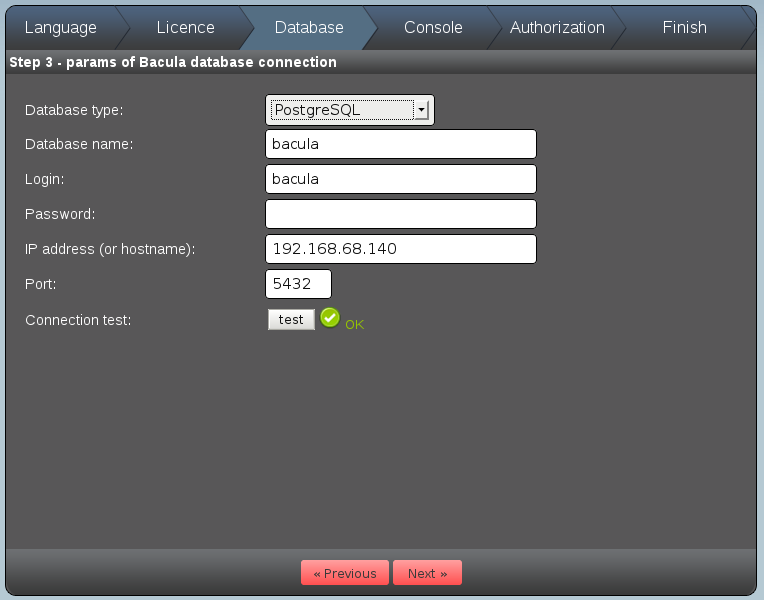Click the 'Connection test:' label
The height and width of the screenshot is (600, 764).
point(78,320)
